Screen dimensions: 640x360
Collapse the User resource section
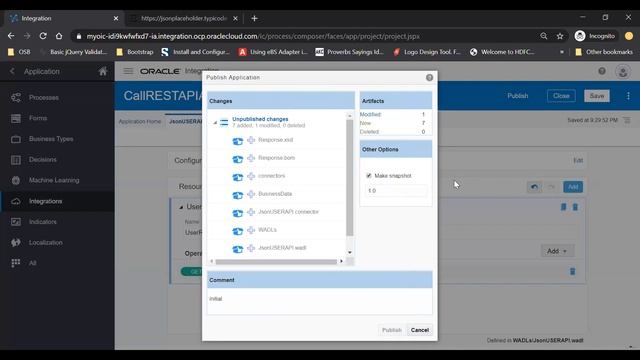pos(181,207)
